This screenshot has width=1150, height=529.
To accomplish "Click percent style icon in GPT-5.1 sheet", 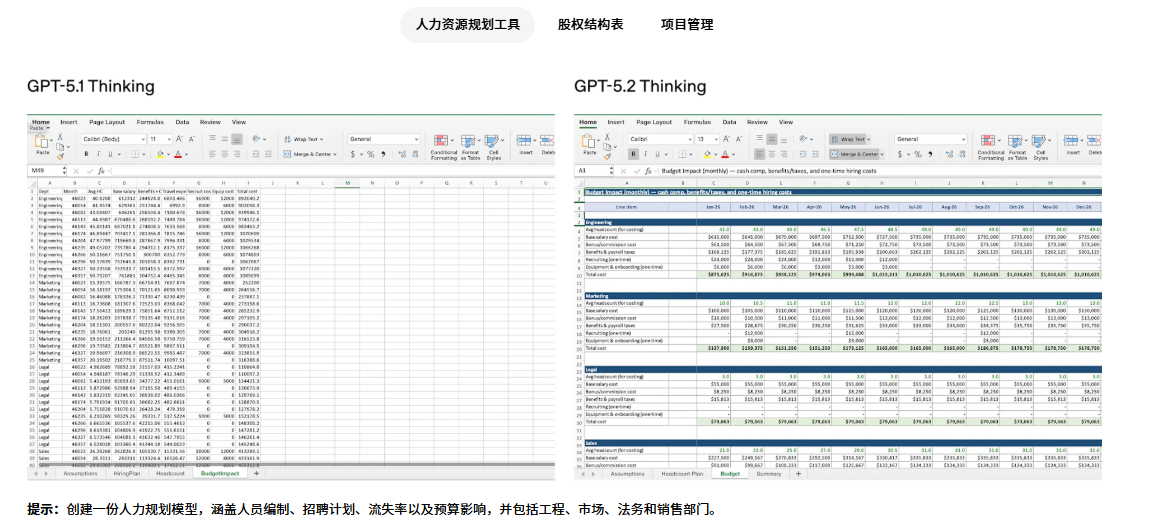I will (370, 154).
